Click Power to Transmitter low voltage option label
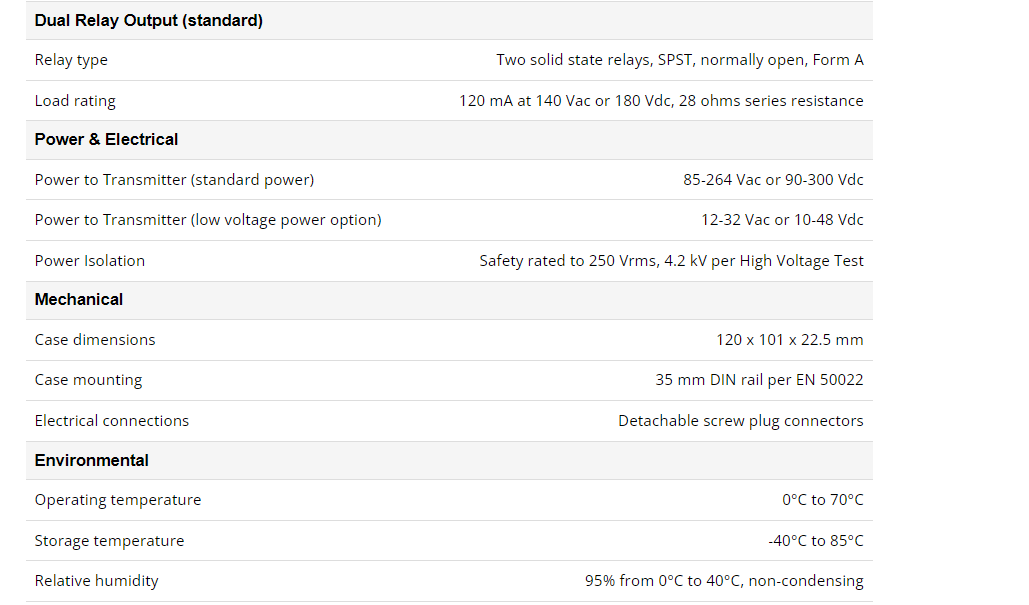This screenshot has height=605, width=1029. pyautogui.click(x=208, y=220)
